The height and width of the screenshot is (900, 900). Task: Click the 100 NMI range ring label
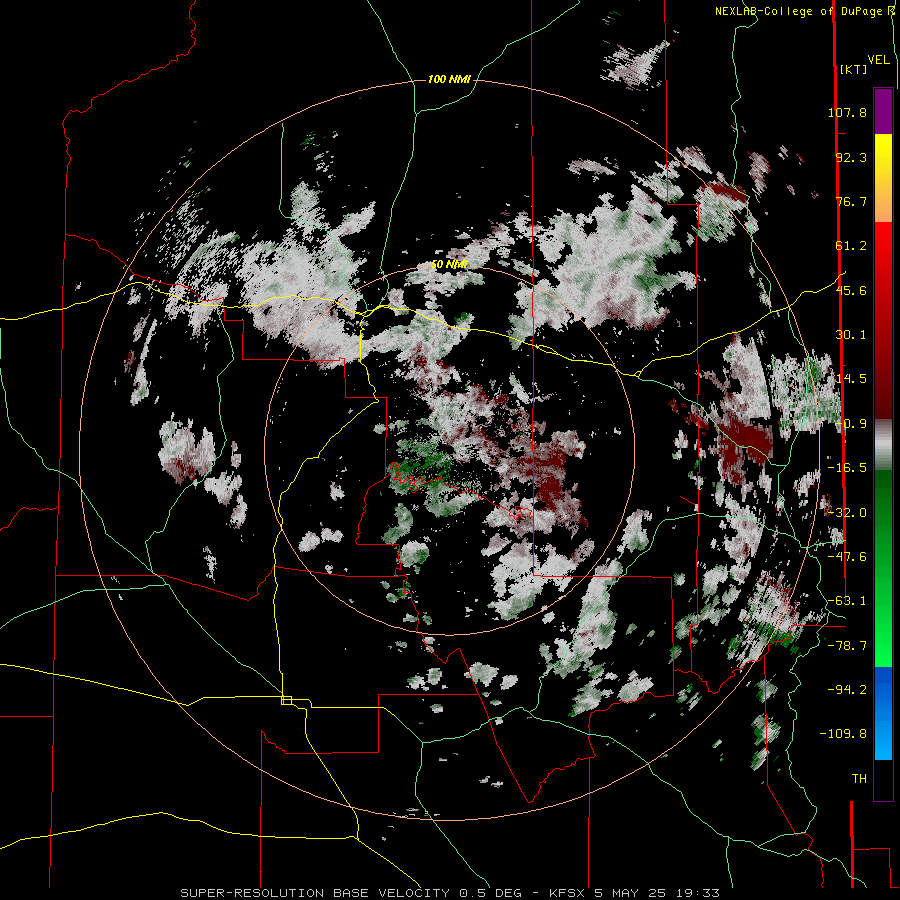coord(449,79)
